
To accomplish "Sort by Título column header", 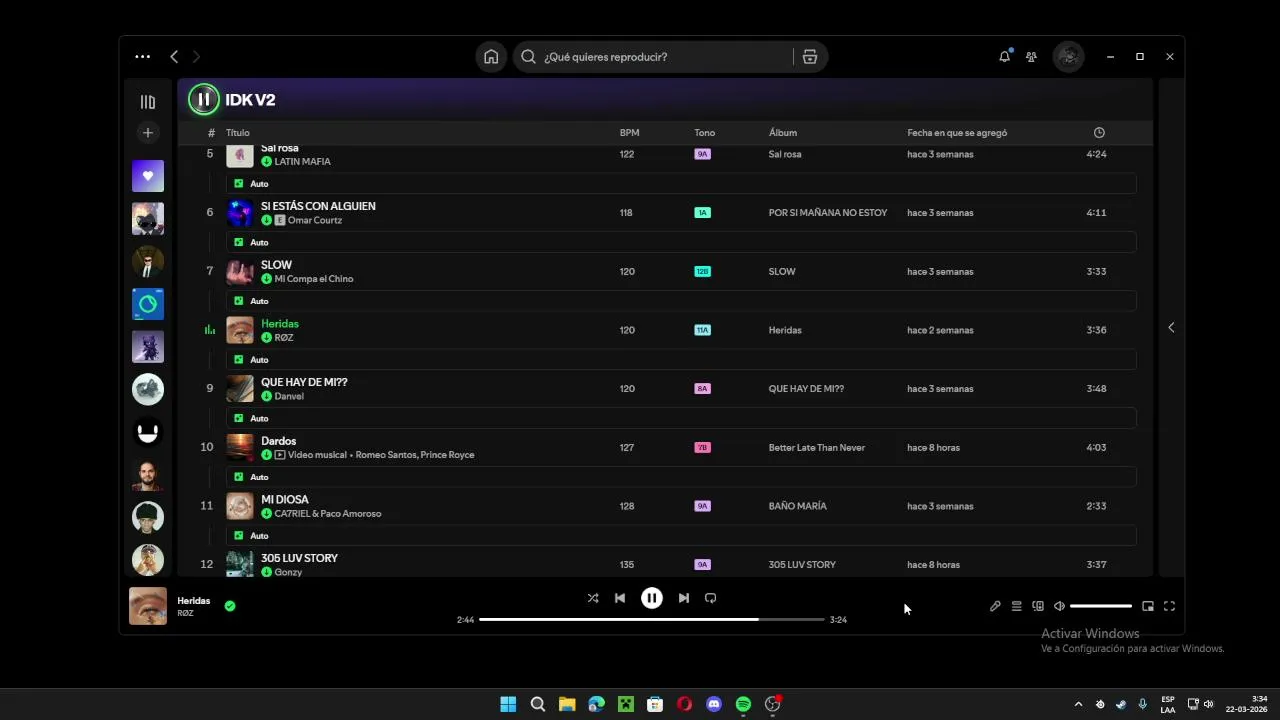I will coord(238,133).
